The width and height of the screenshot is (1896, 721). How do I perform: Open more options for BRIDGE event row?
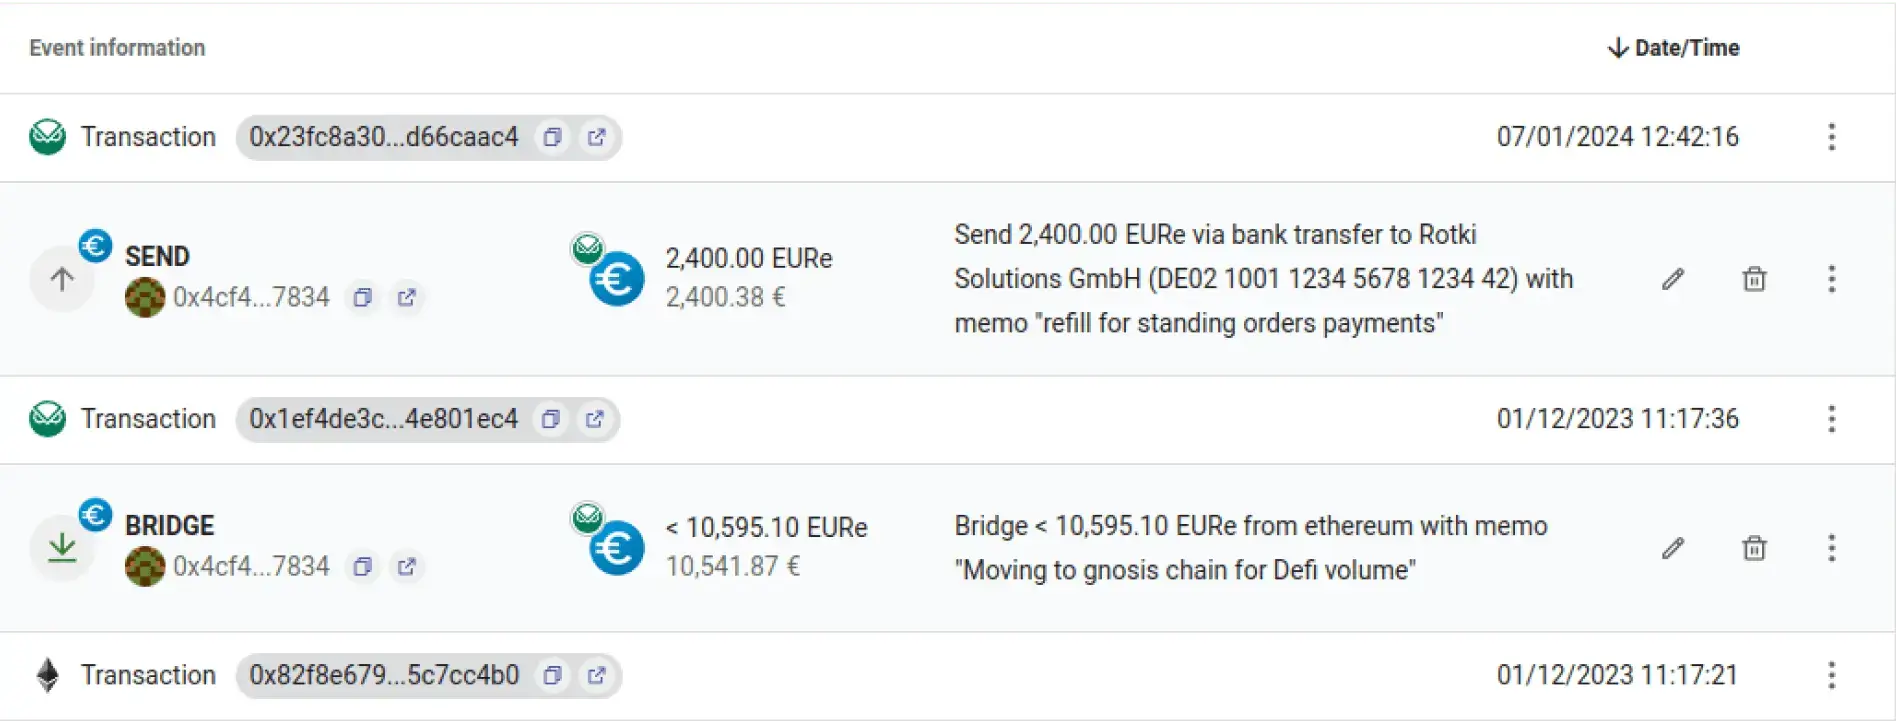tap(1831, 548)
